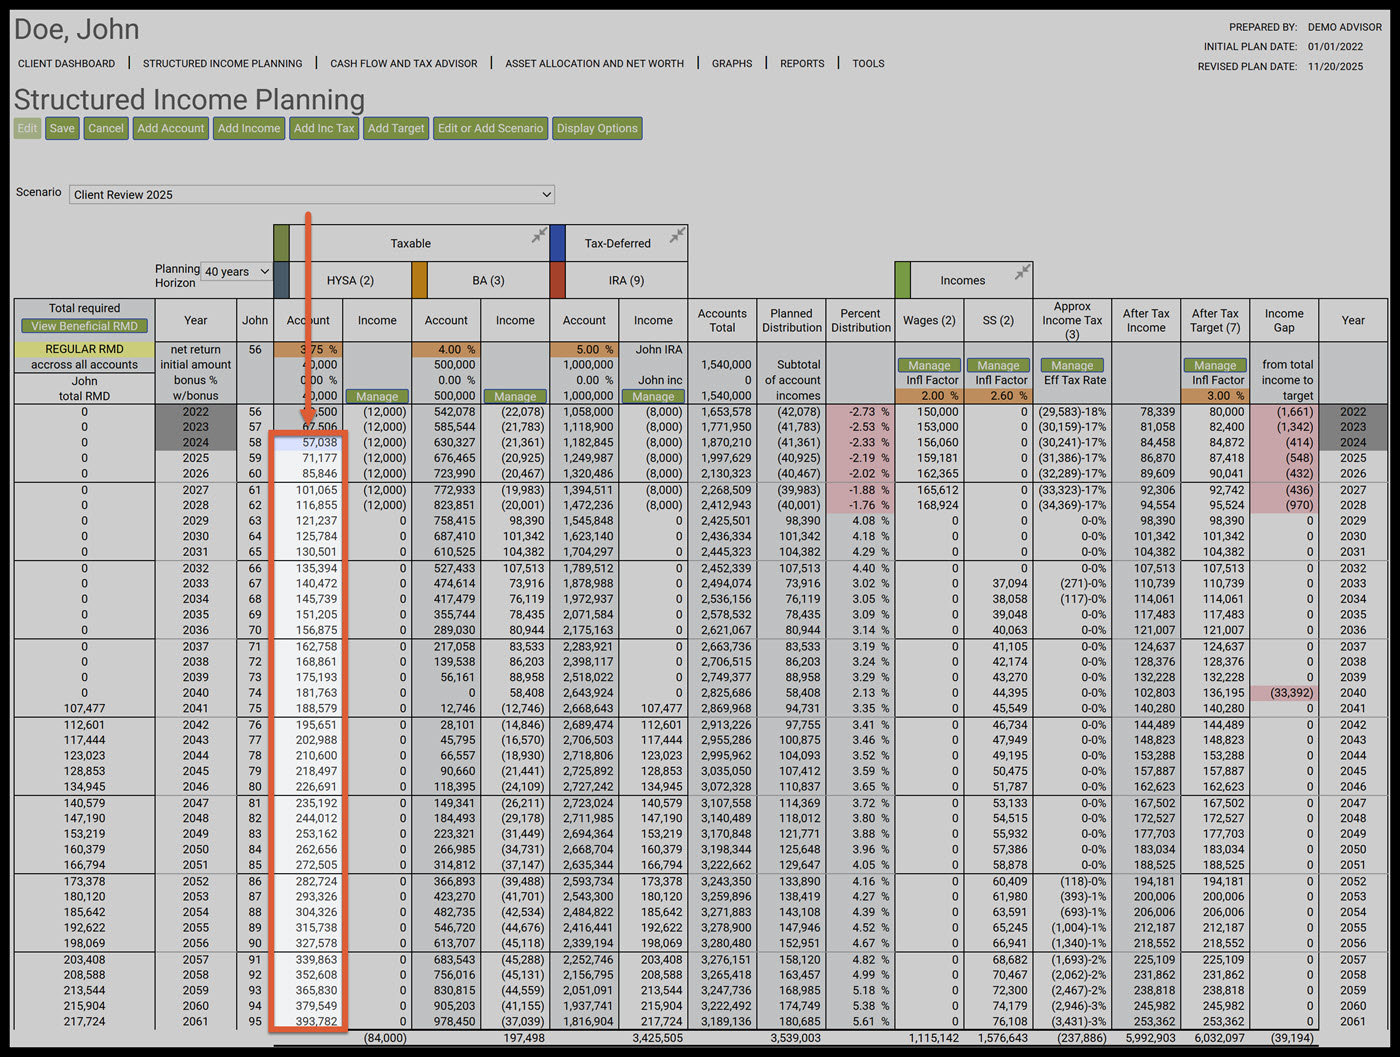1400x1057 pixels.
Task: Open Display Options
Action: tap(597, 128)
